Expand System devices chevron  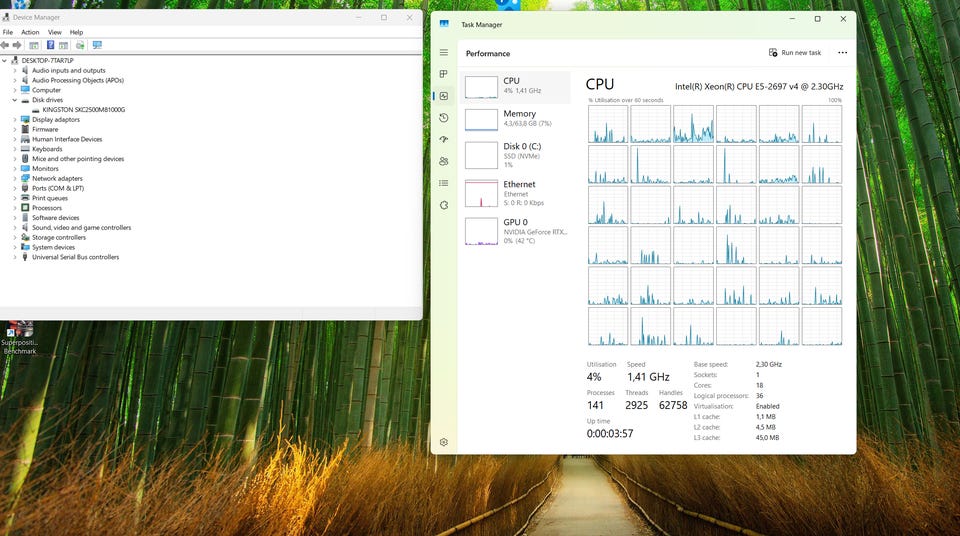pos(15,247)
